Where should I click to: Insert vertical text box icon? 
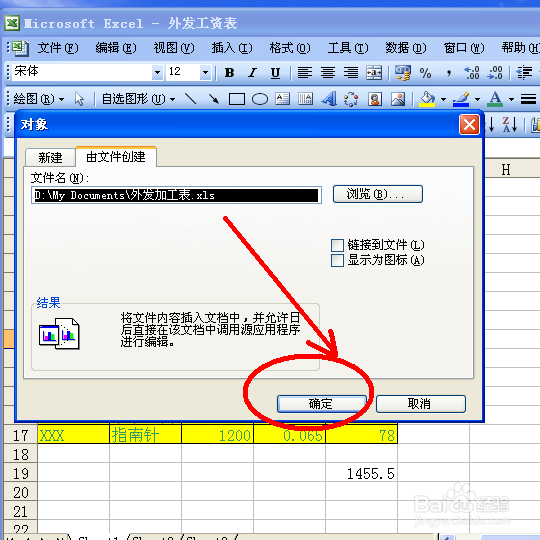305,99
